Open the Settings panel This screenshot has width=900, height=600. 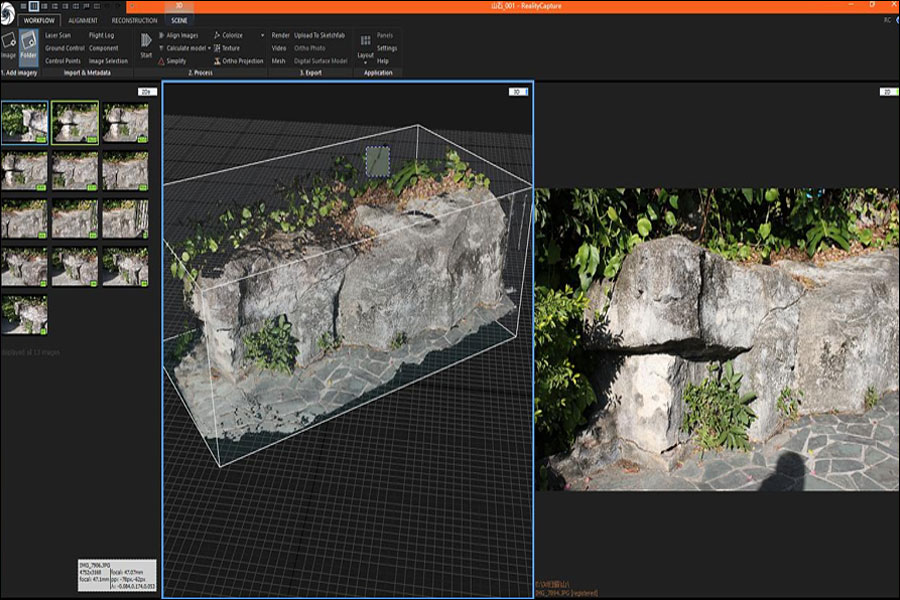pos(386,47)
